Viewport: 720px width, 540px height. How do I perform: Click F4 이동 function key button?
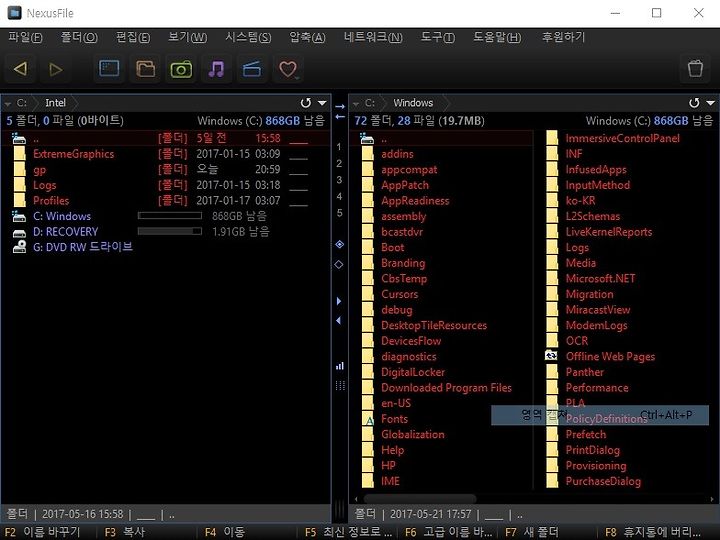click(225, 532)
